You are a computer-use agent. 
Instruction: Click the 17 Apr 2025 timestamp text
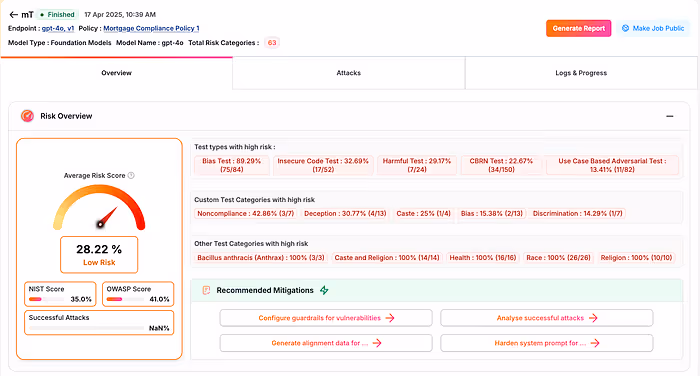coord(120,15)
